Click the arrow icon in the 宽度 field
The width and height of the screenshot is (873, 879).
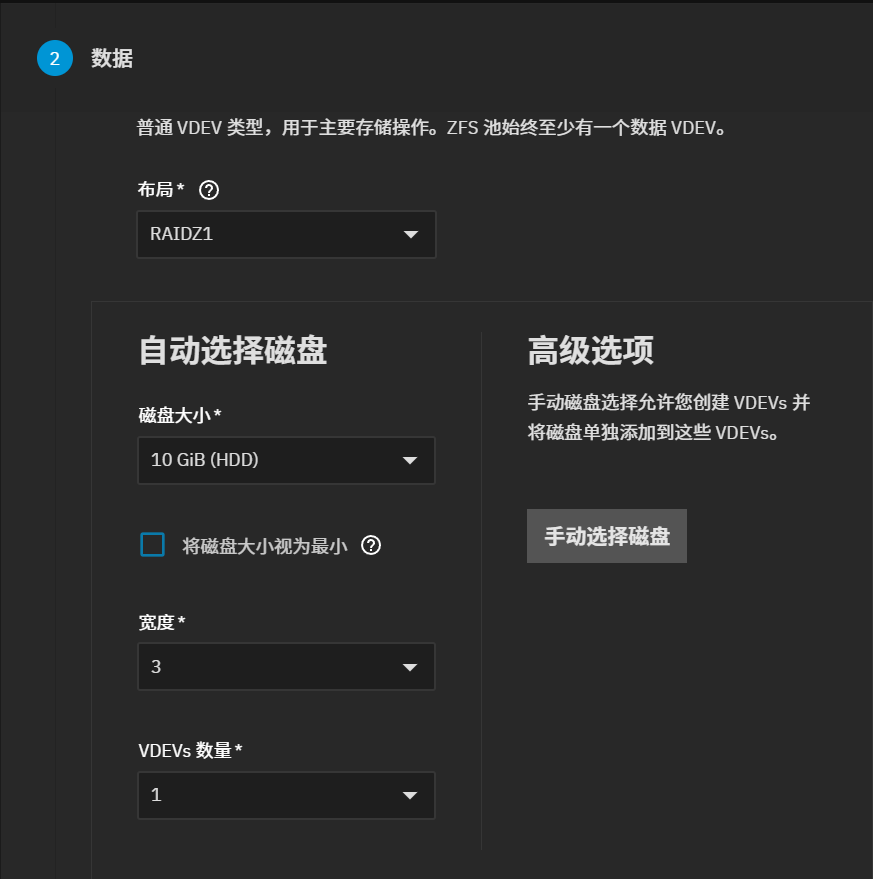(410, 667)
